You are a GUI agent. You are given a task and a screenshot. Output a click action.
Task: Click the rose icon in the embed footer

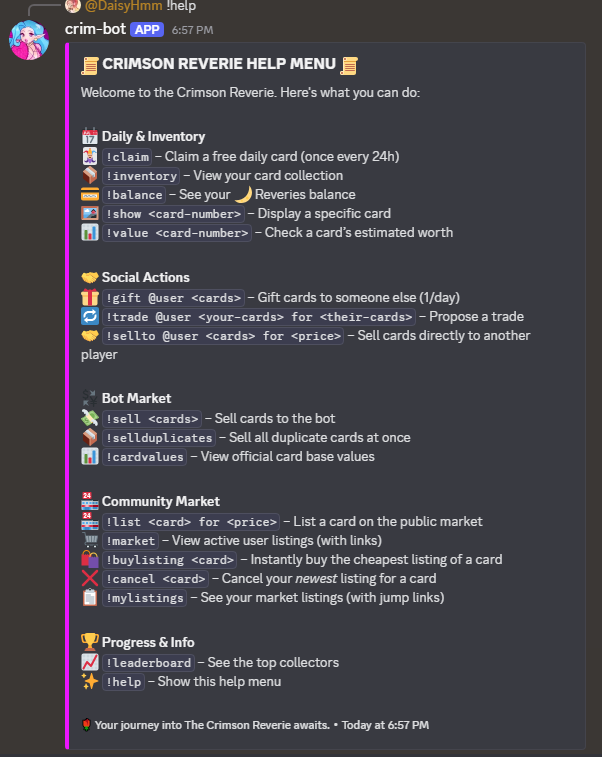pyautogui.click(x=86, y=725)
